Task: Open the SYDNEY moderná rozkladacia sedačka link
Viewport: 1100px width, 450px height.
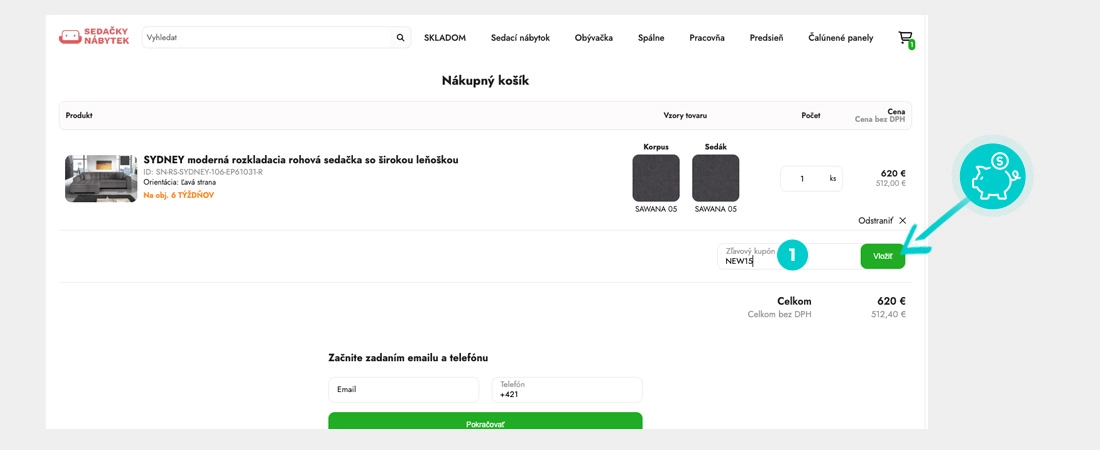Action: pos(301,159)
